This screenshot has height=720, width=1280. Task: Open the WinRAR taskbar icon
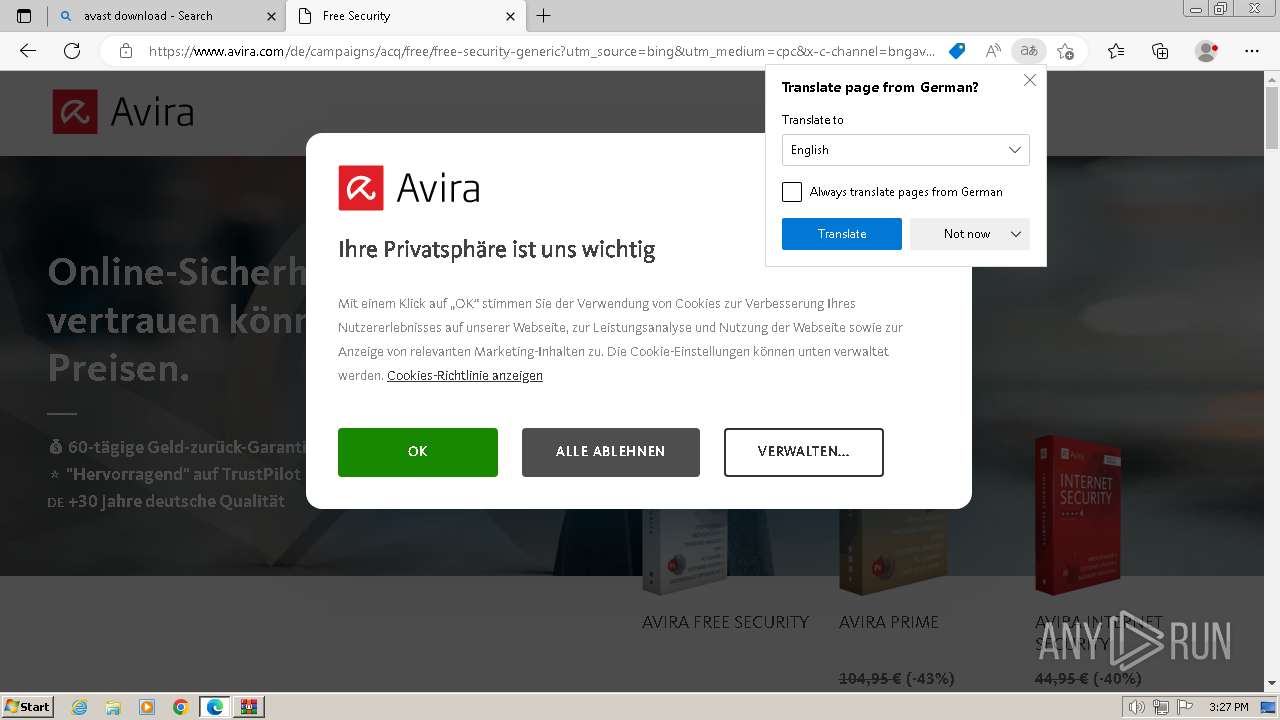[x=249, y=707]
